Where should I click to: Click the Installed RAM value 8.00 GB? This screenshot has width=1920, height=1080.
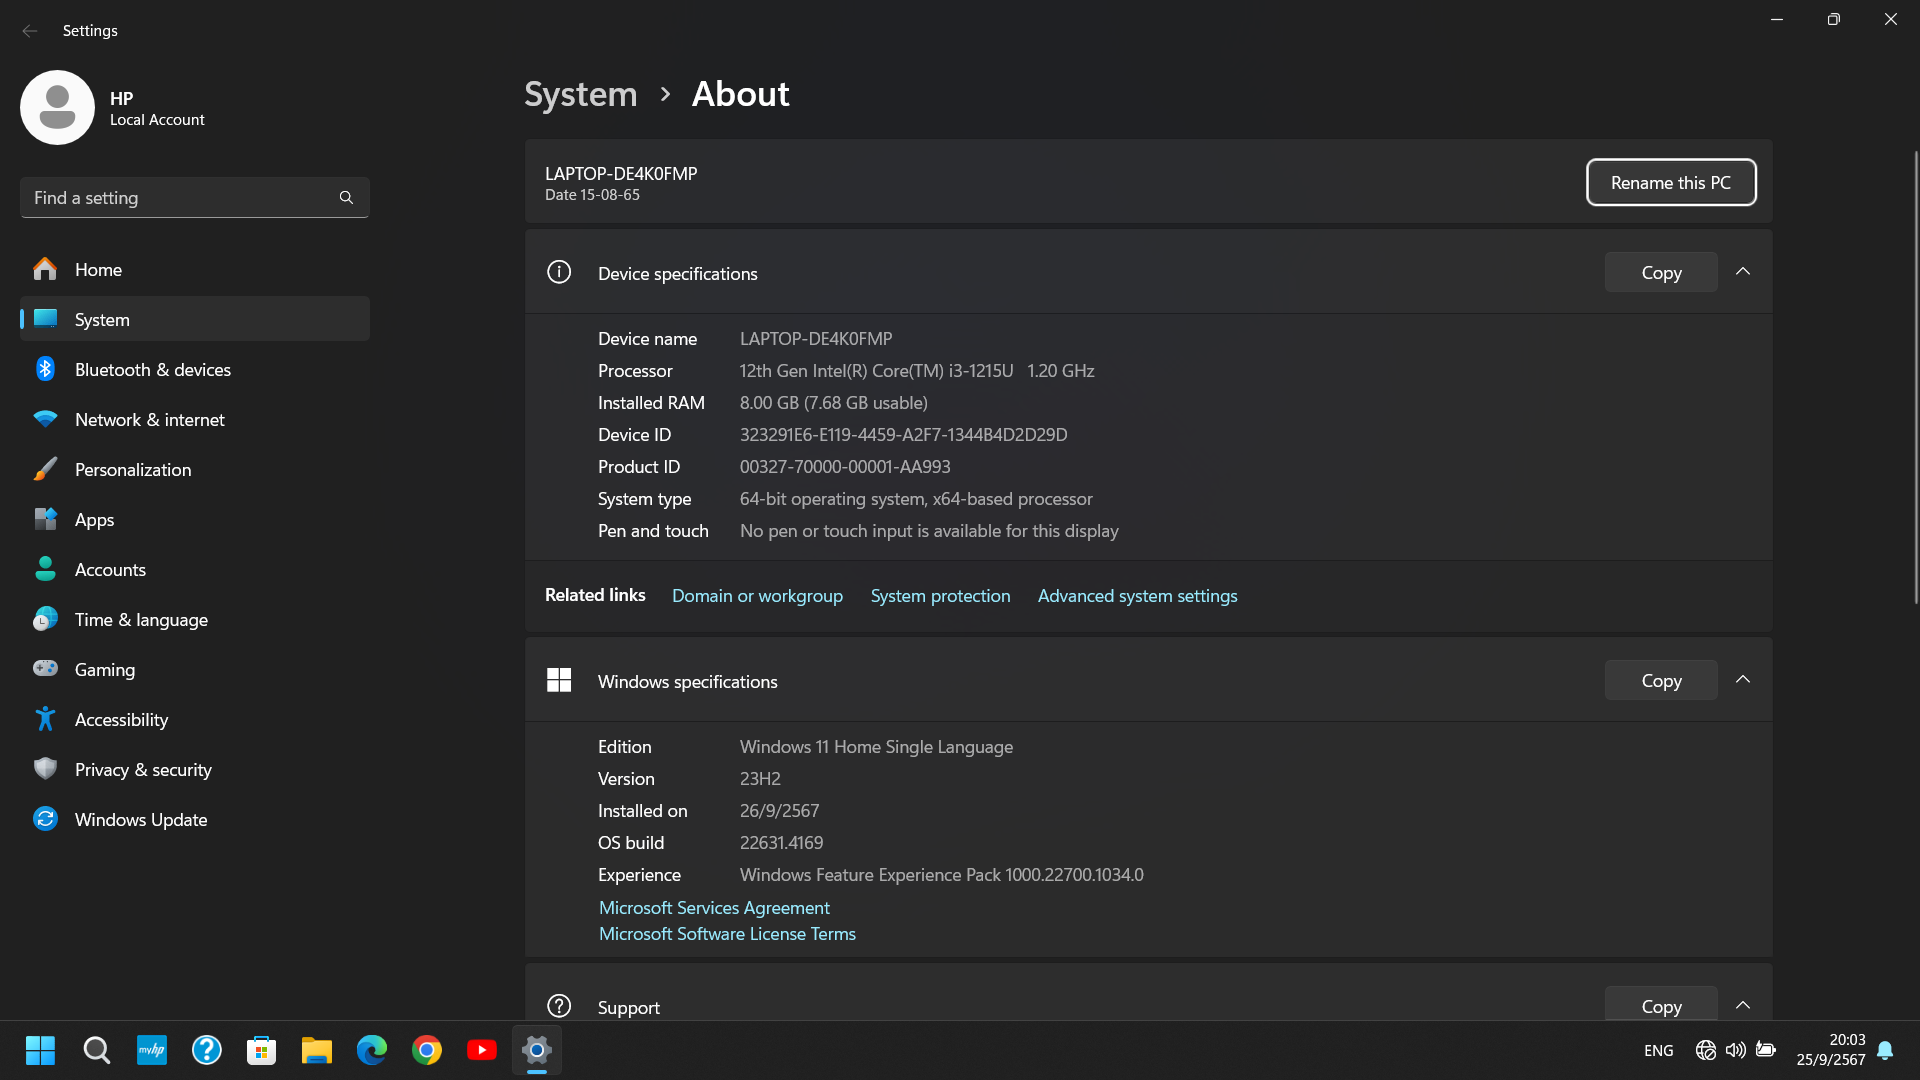click(833, 403)
